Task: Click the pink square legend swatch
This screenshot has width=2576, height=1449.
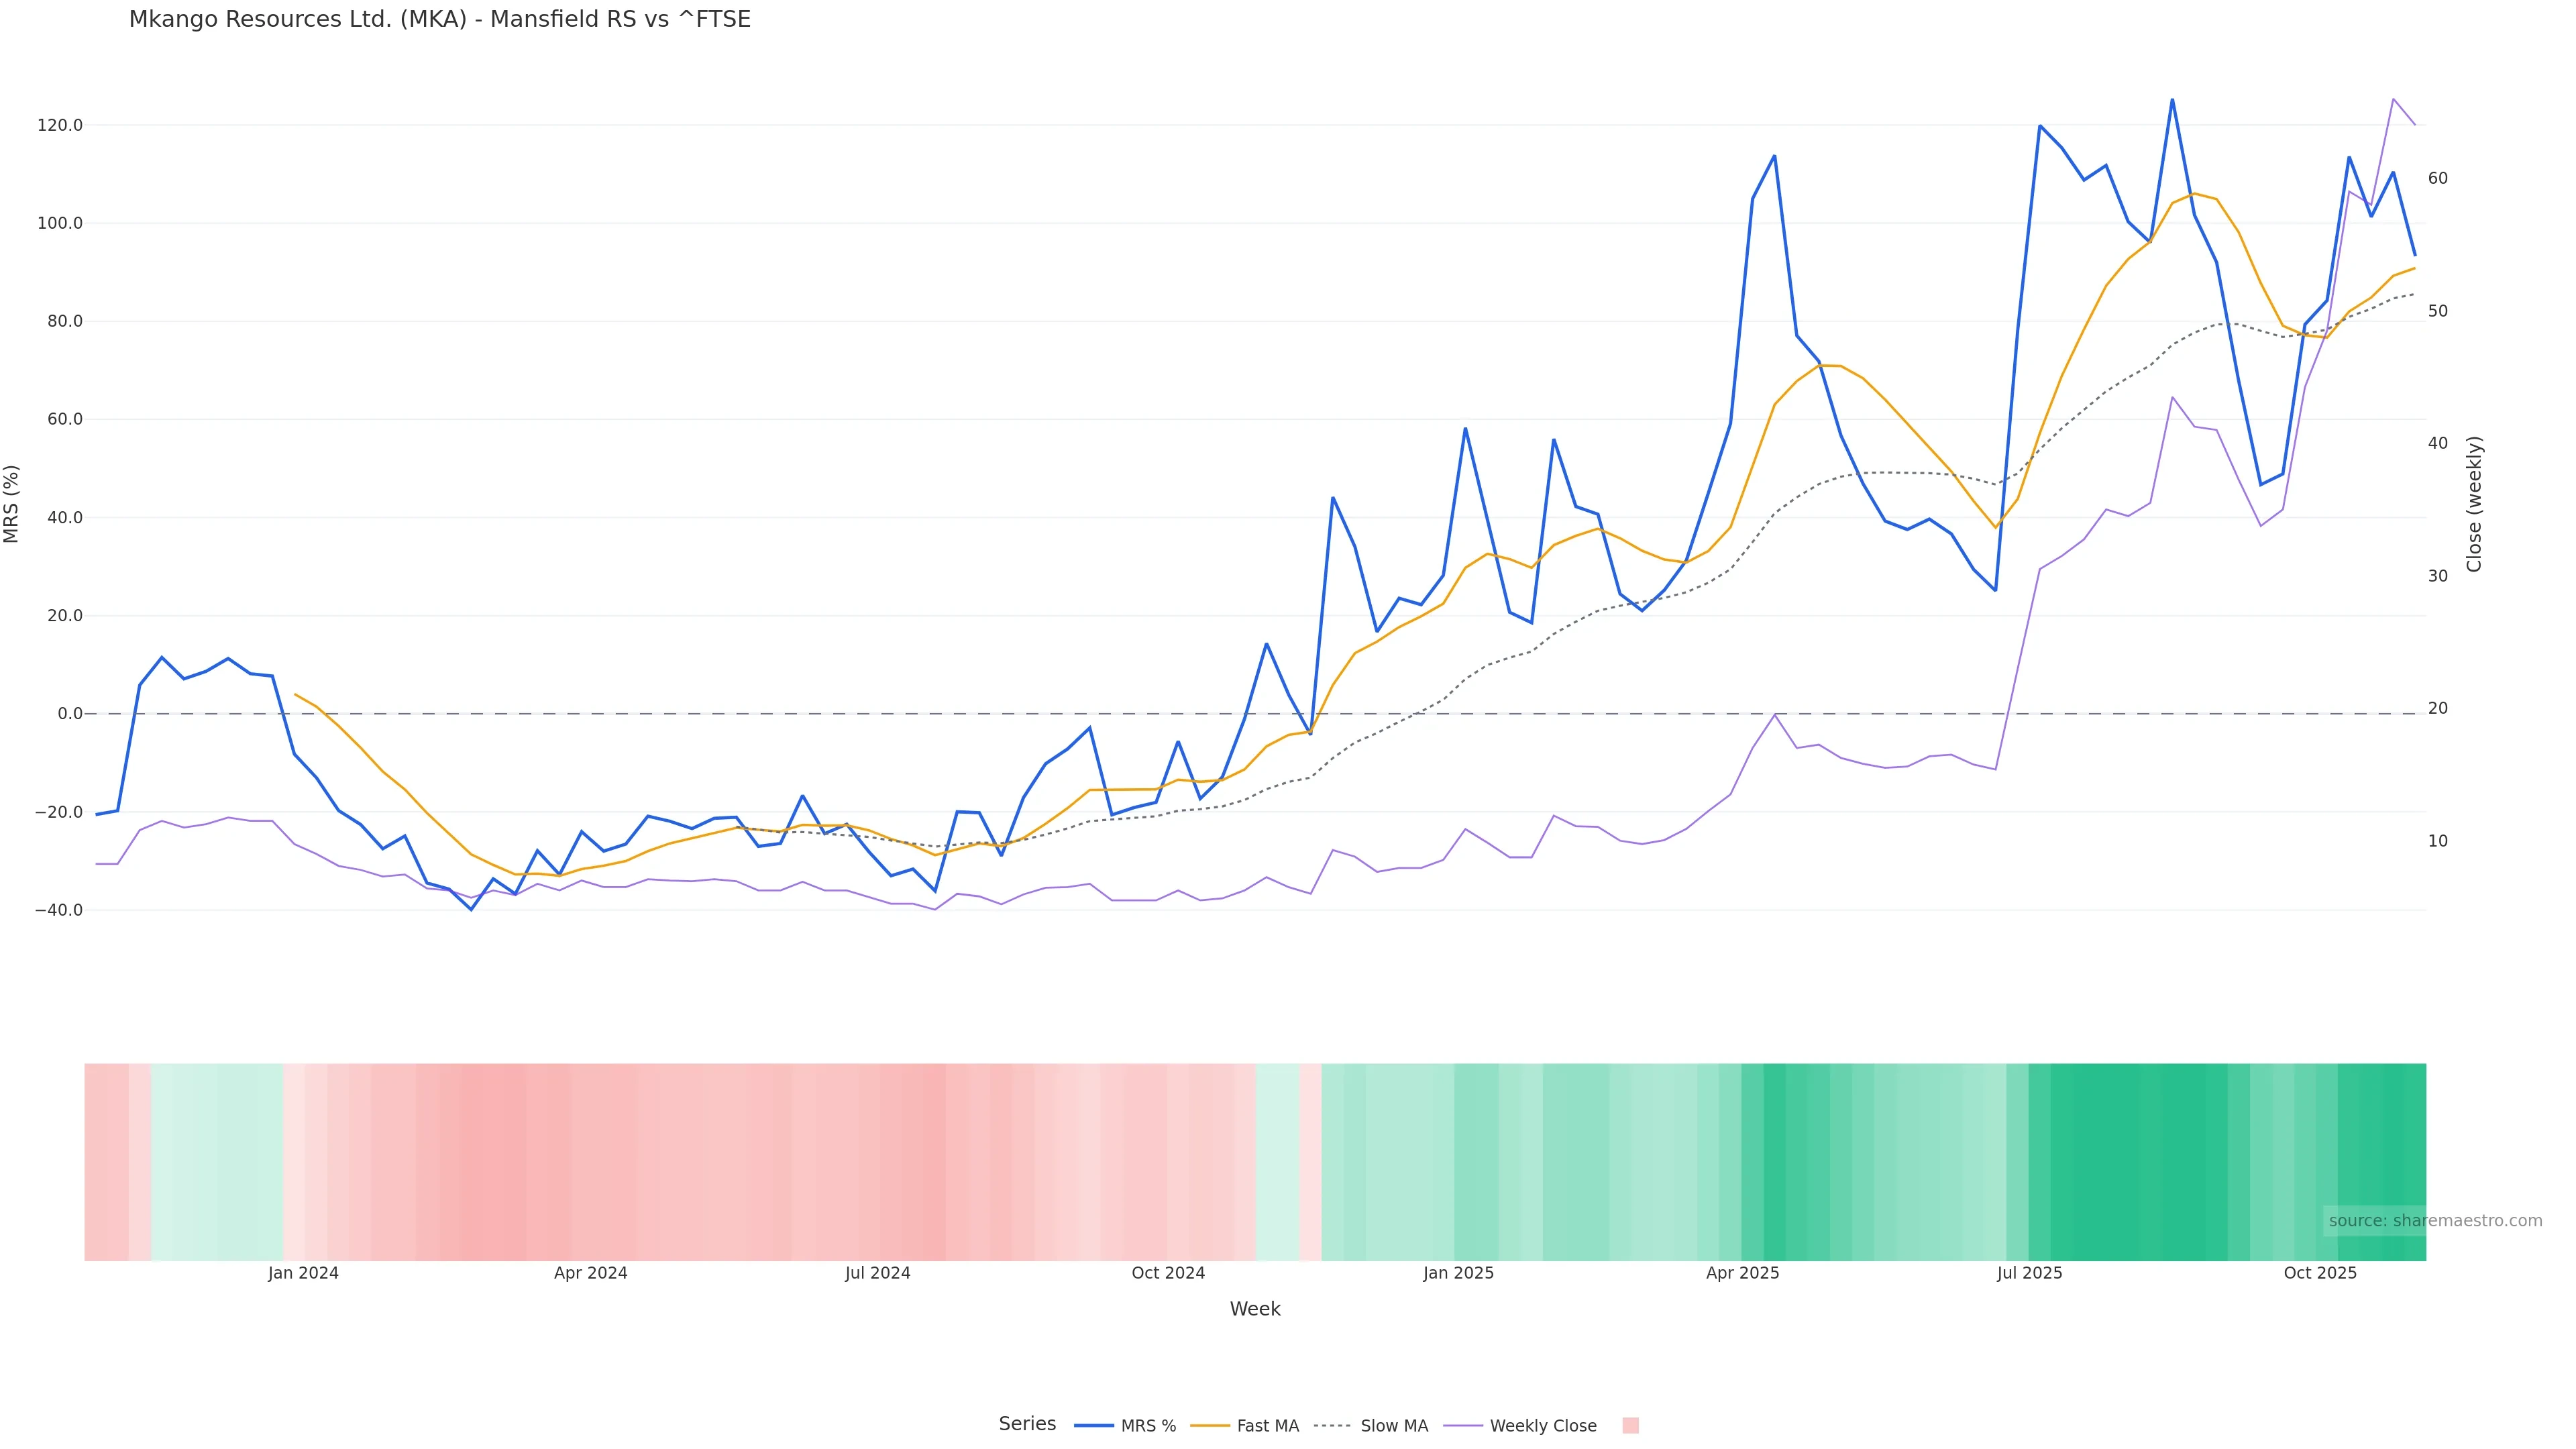Action: point(1630,1426)
